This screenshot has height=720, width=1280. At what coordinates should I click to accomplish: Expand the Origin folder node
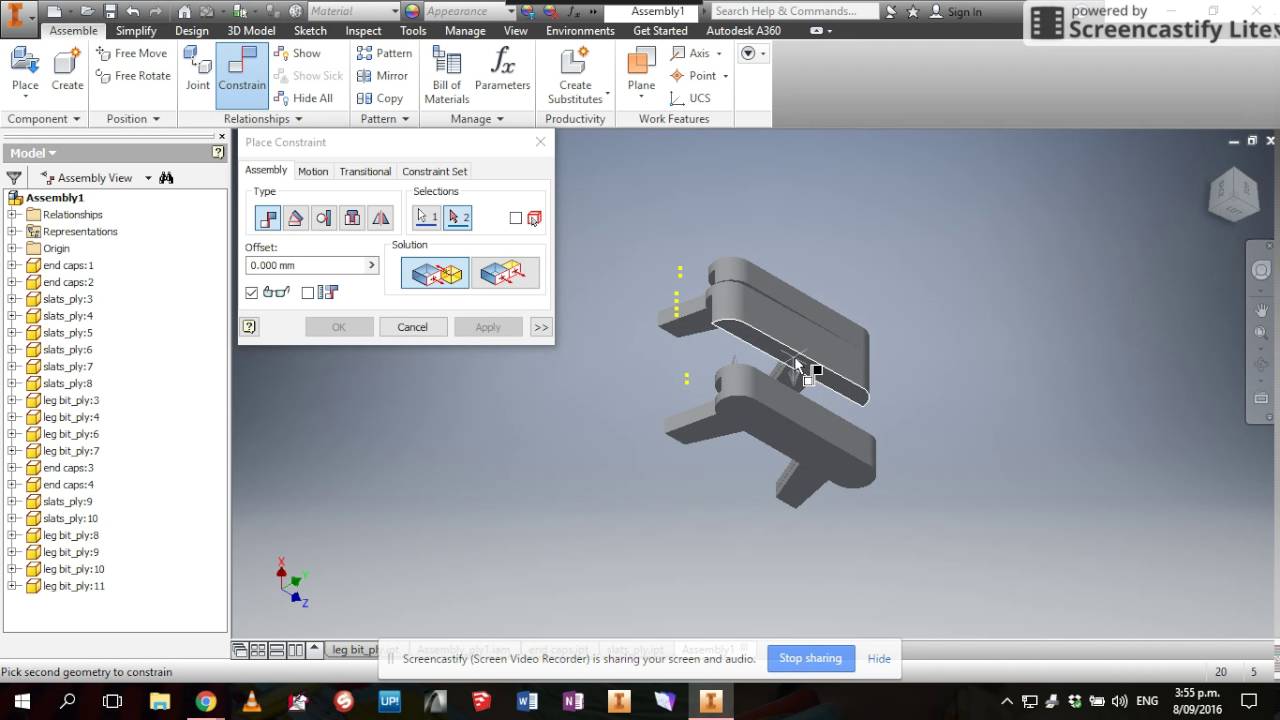[12, 248]
